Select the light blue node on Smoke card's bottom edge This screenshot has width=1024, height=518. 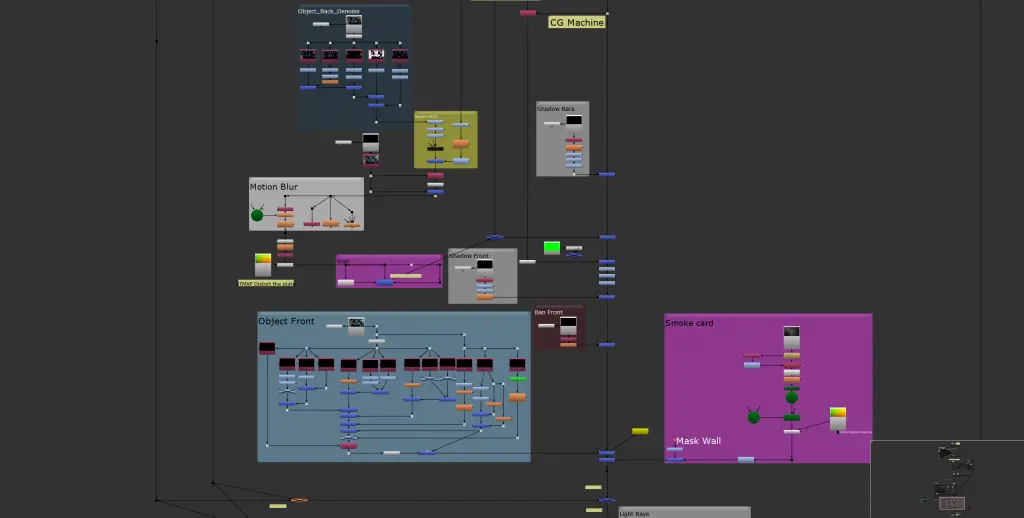[x=746, y=460]
